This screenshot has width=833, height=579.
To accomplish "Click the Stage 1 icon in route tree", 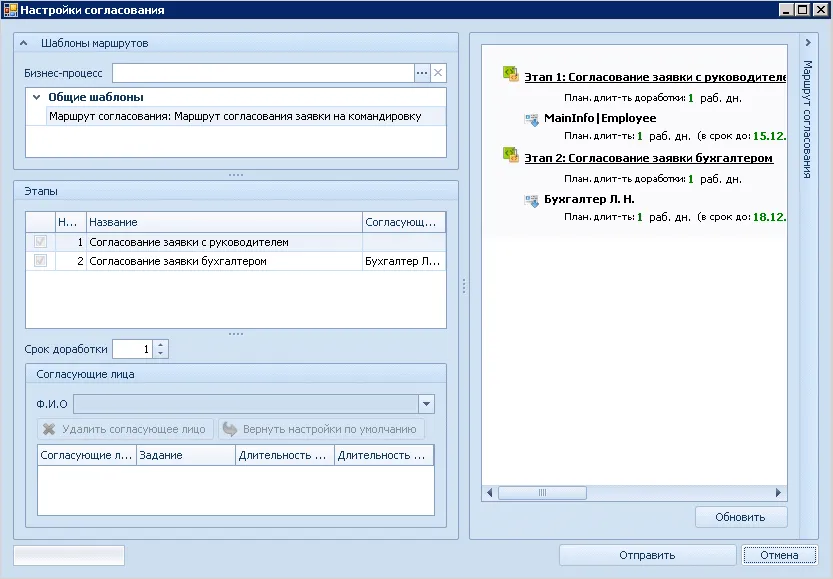I will 511,74.
